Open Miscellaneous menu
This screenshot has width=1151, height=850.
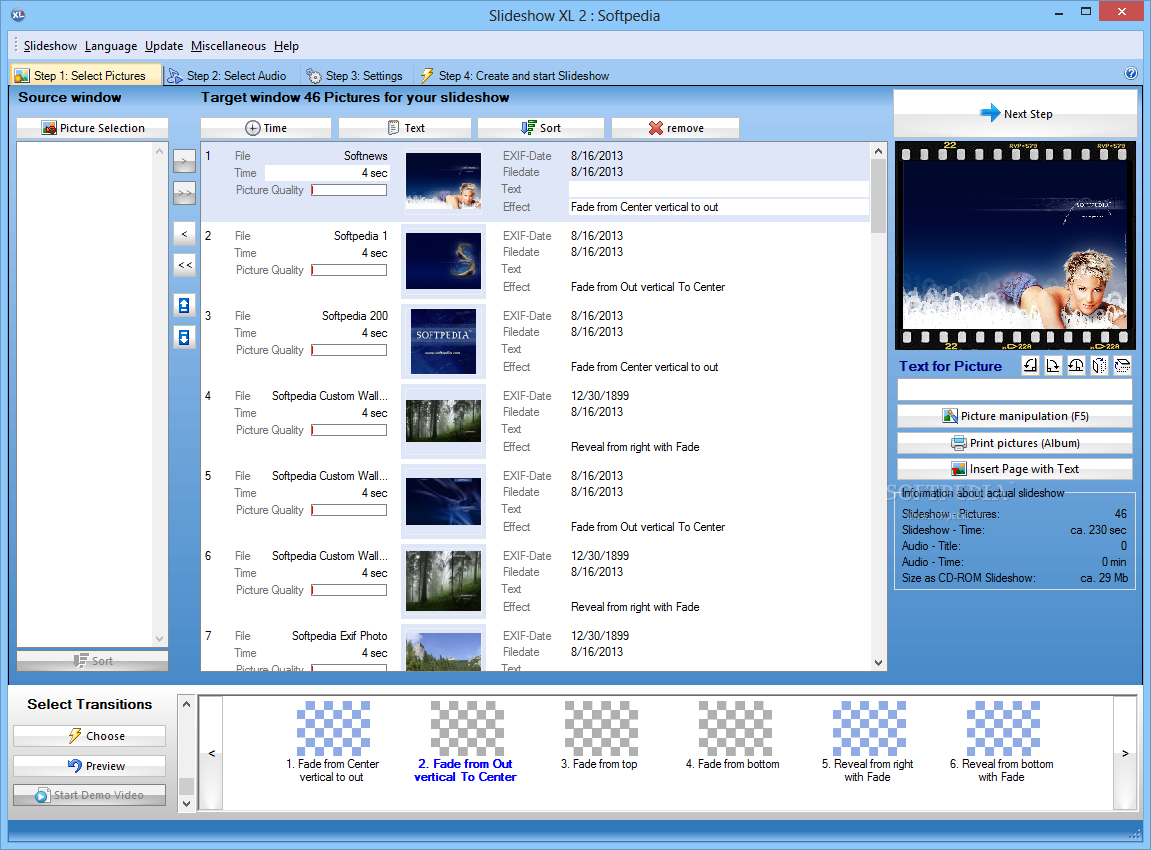point(228,46)
